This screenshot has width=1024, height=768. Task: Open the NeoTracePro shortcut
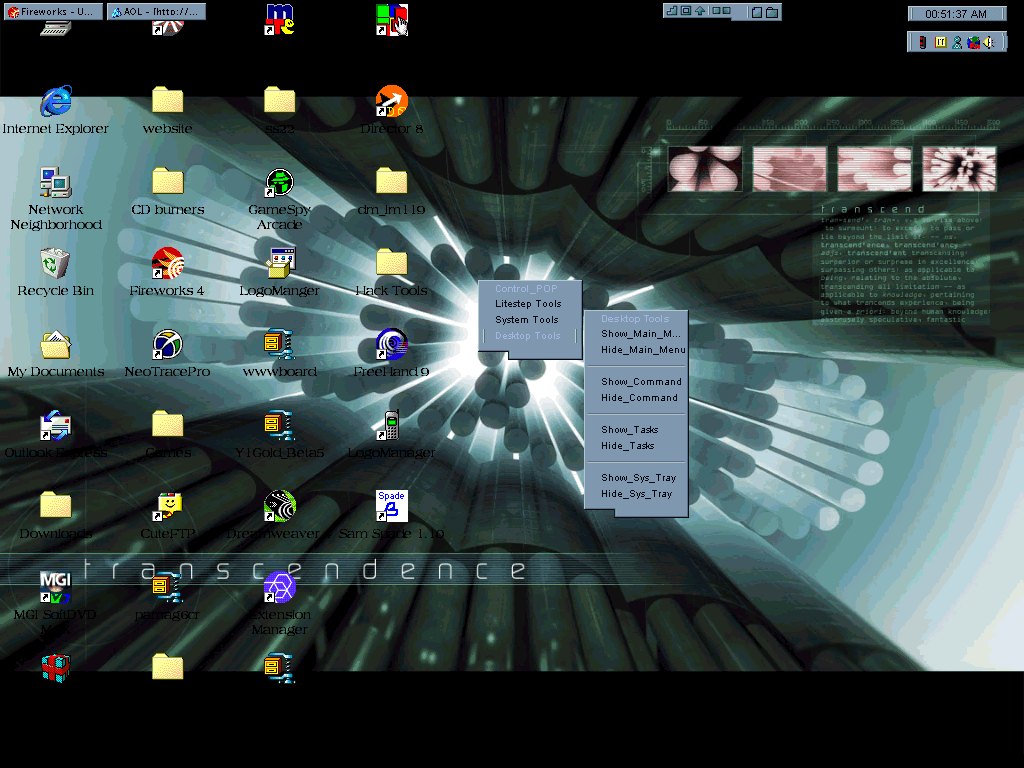167,346
